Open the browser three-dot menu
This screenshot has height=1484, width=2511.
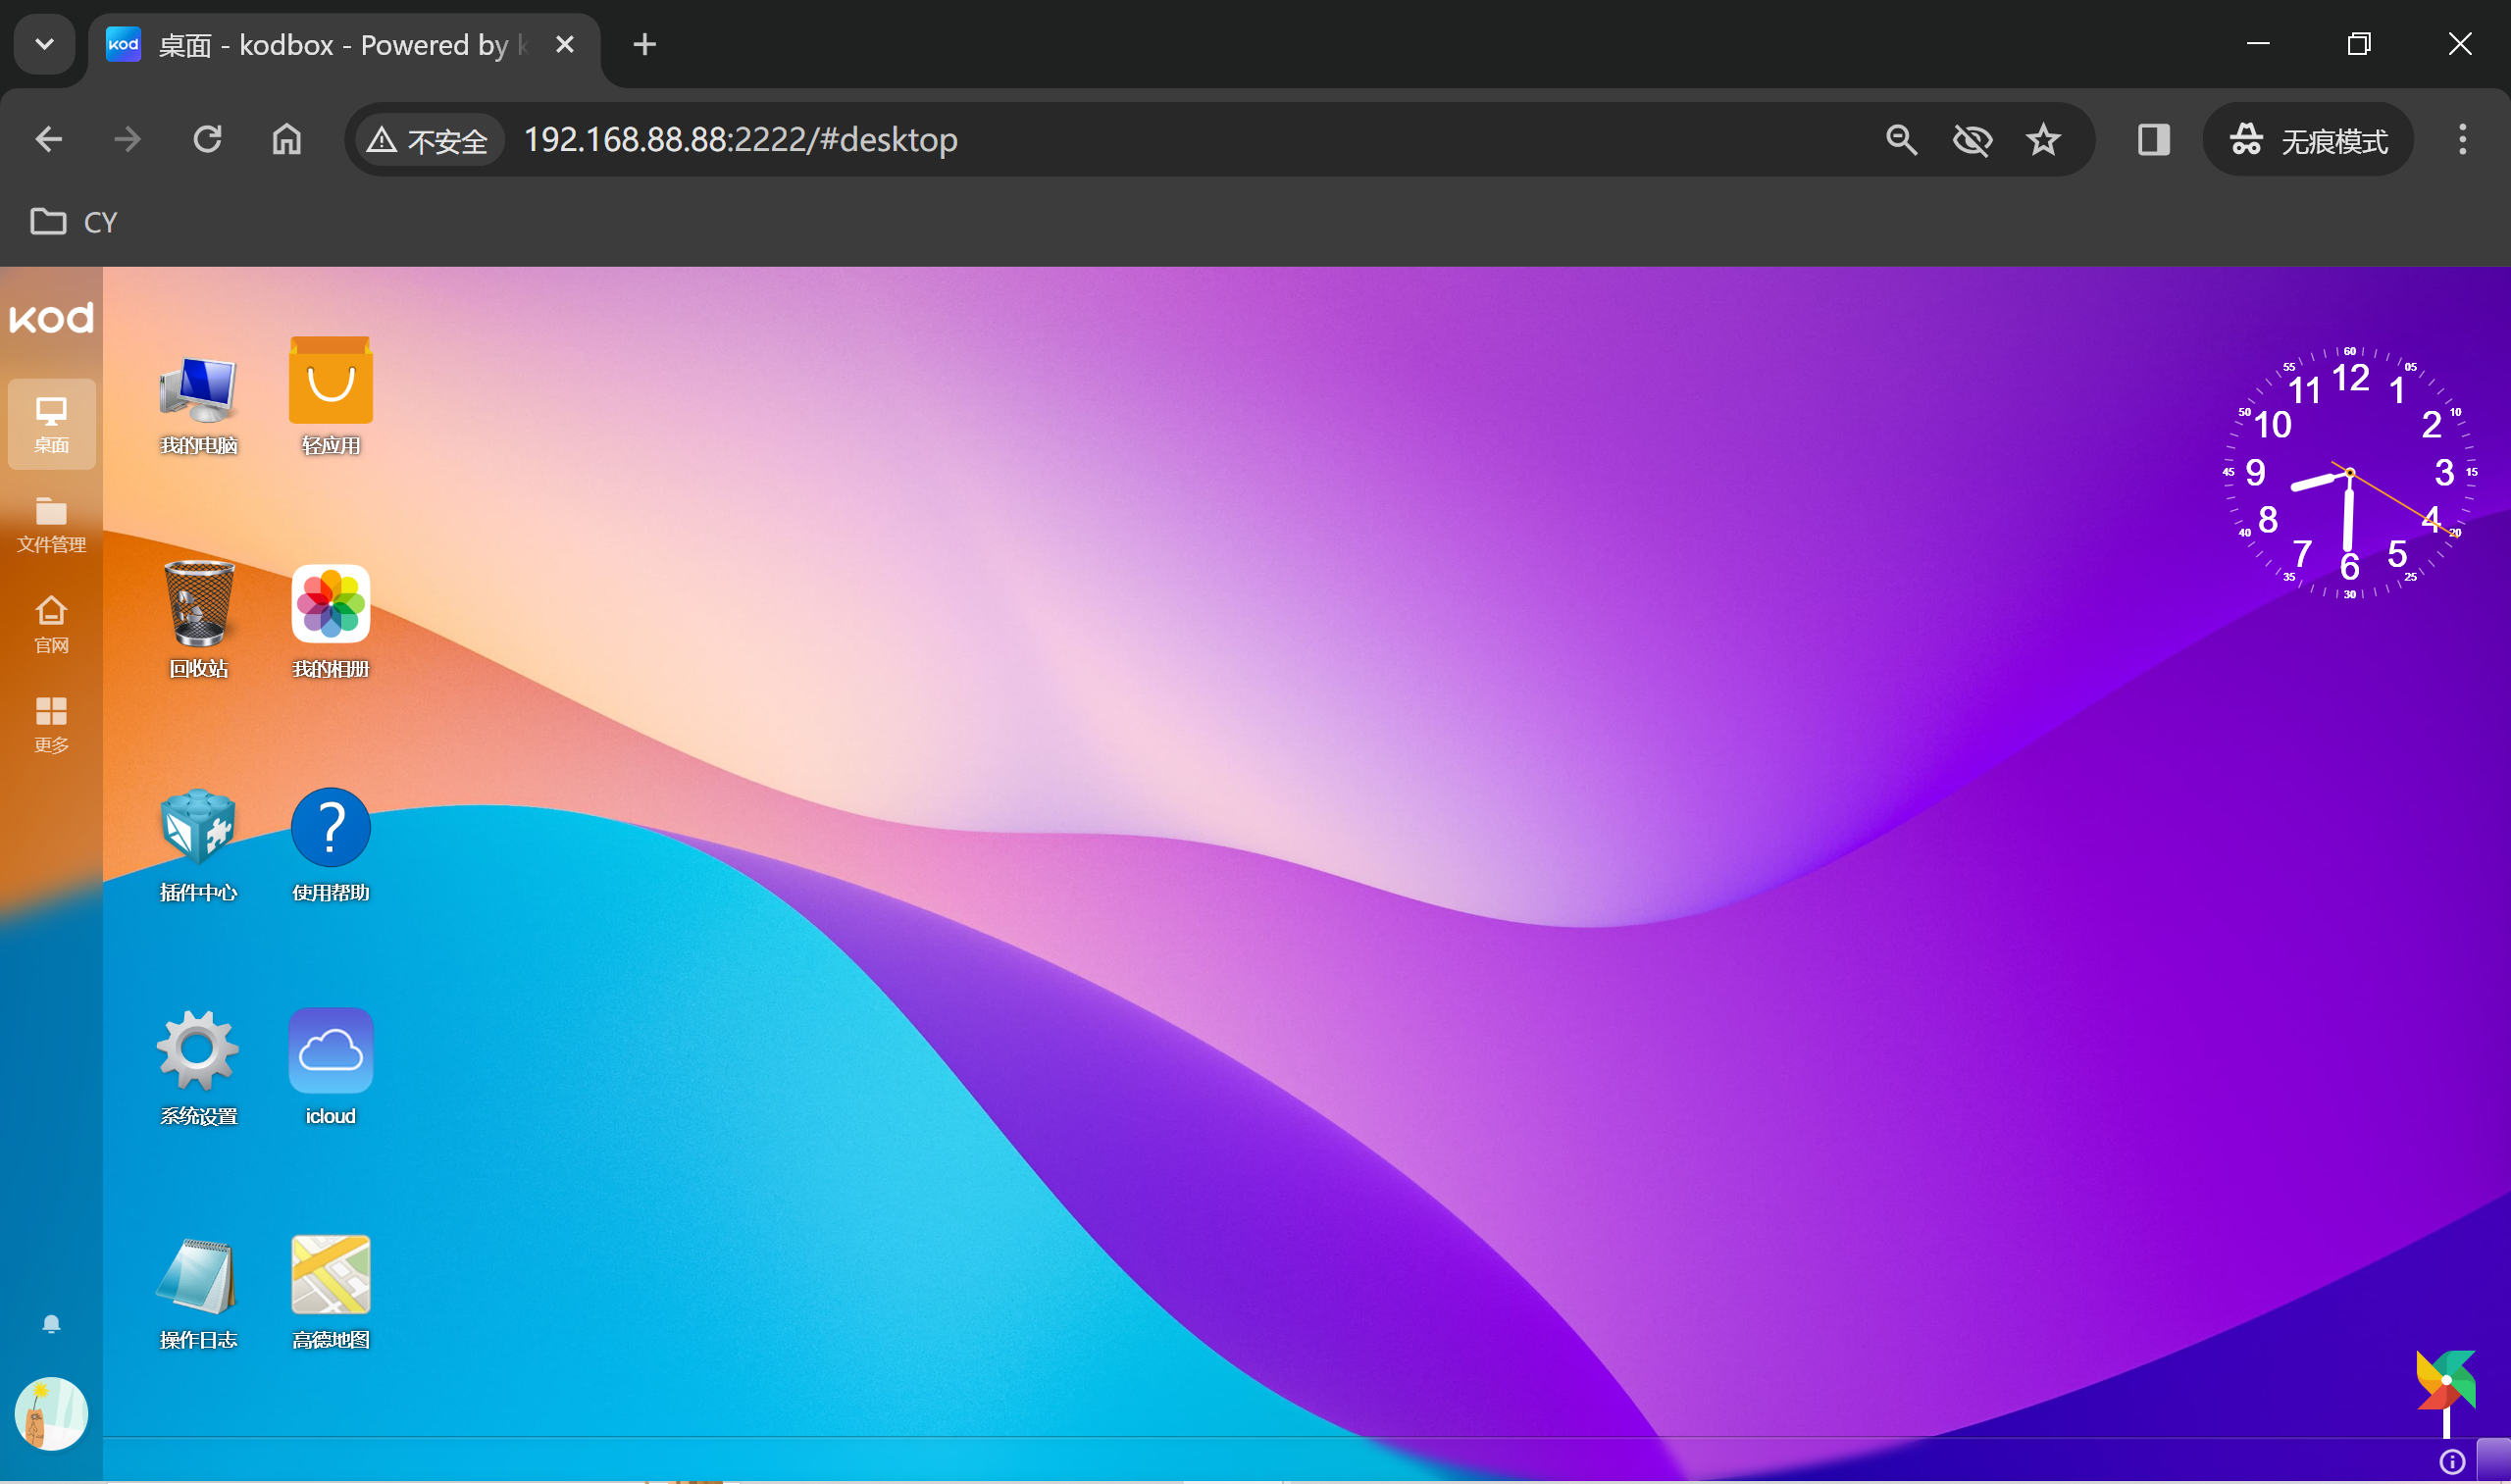2462,139
